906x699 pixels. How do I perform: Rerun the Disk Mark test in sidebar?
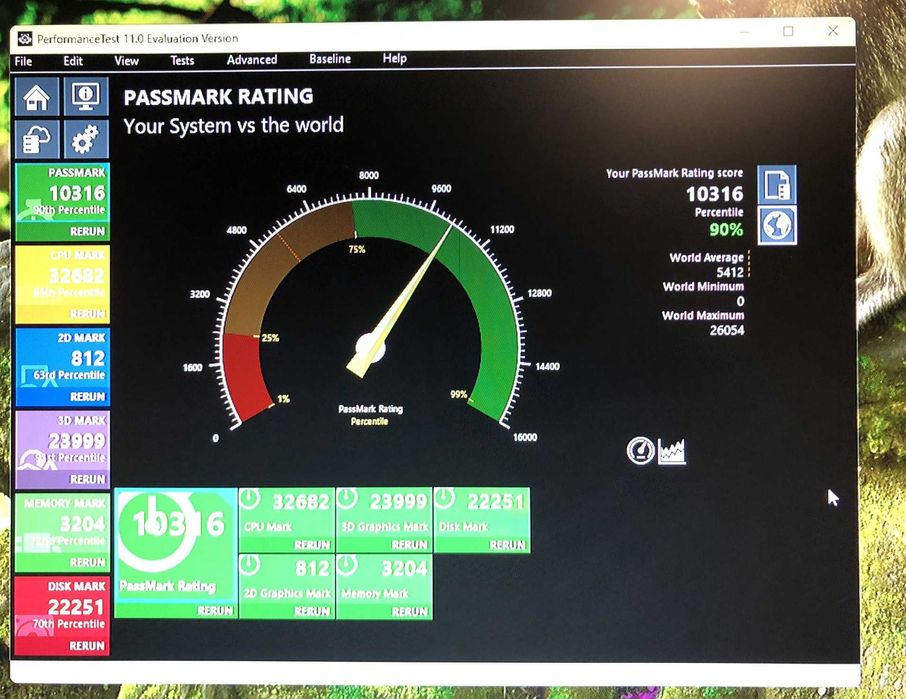(87, 646)
